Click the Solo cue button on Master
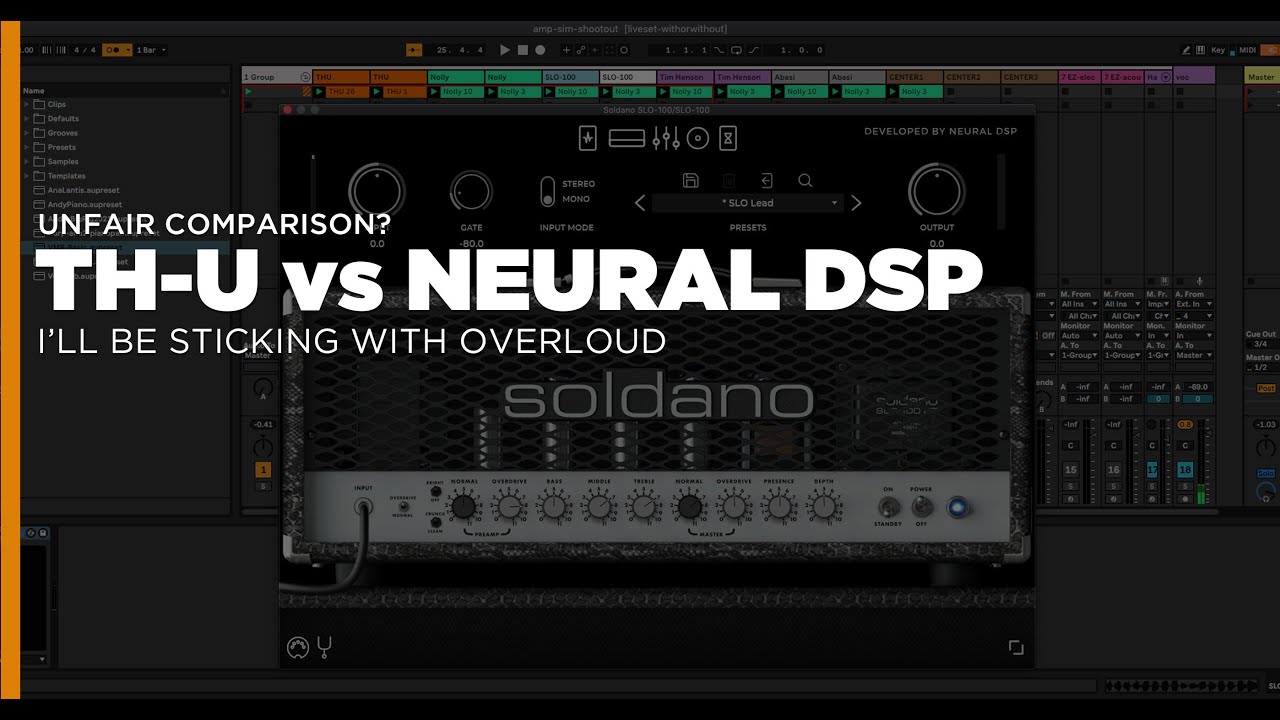The image size is (1280, 720). (1266, 473)
